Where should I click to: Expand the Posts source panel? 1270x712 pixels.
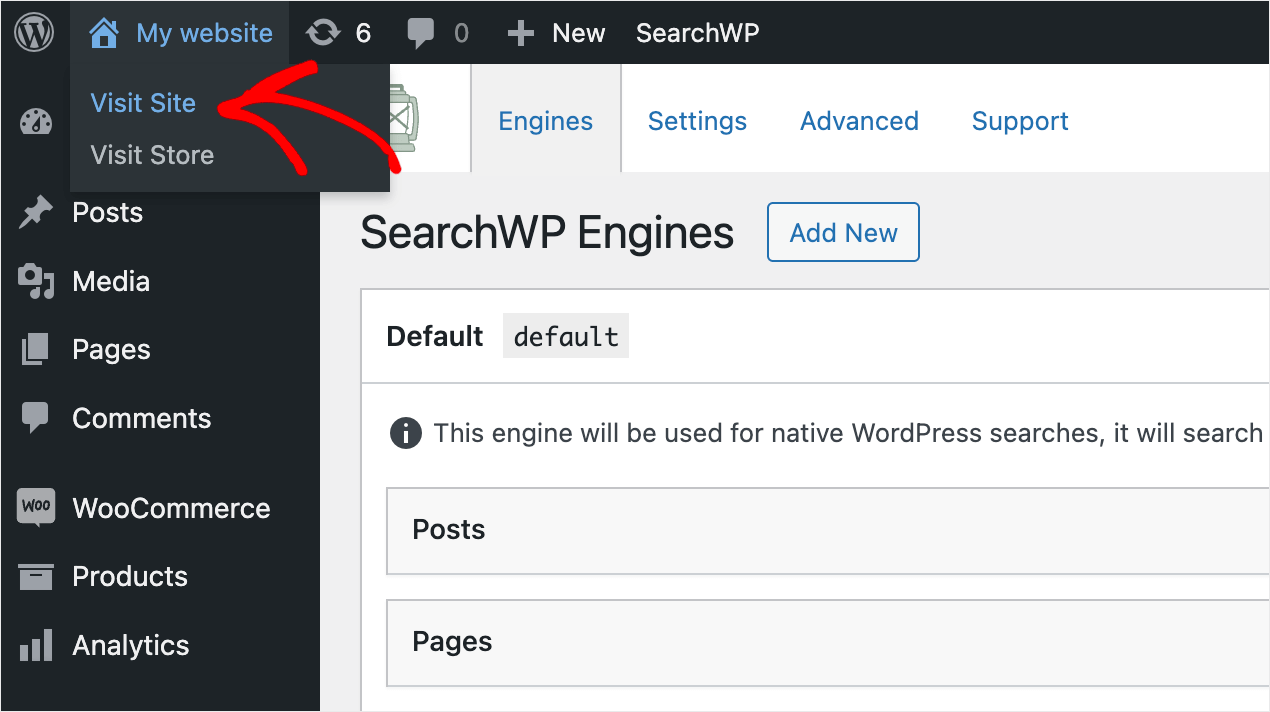pyautogui.click(x=828, y=530)
